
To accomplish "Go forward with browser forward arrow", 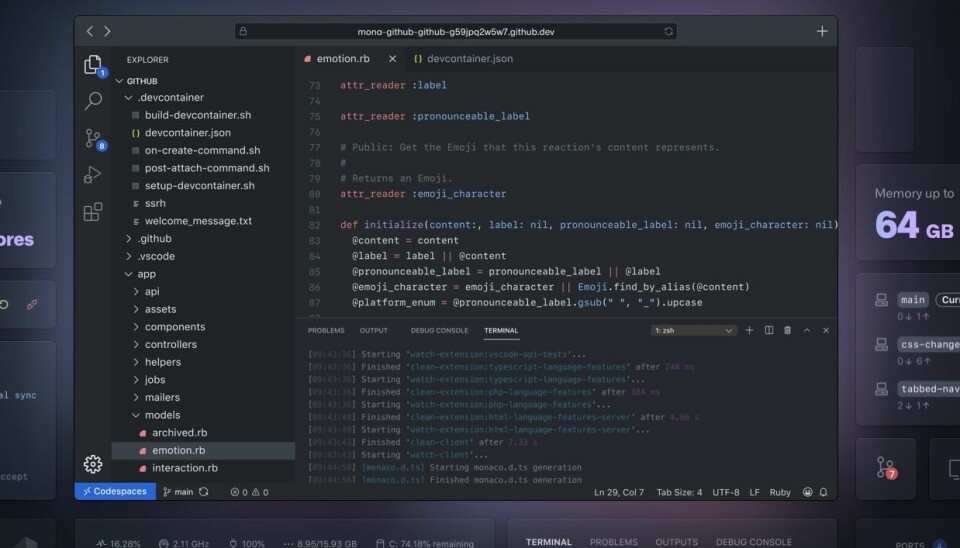I will (107, 31).
